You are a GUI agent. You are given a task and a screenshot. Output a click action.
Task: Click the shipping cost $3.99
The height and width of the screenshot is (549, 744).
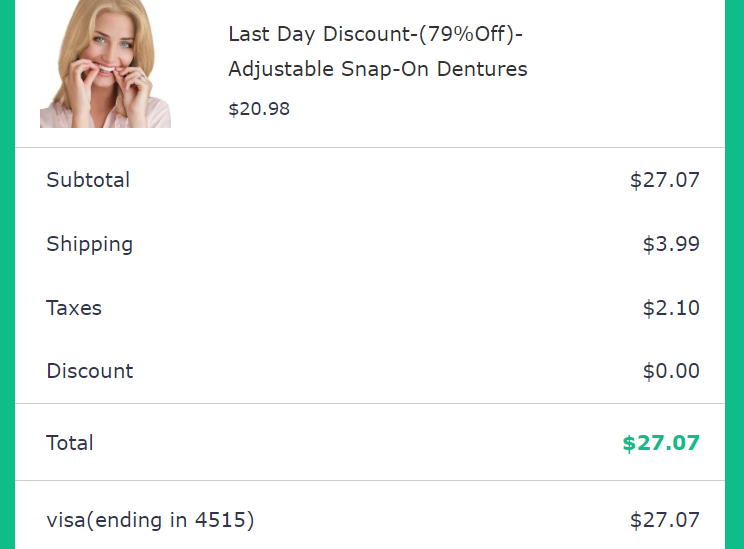point(670,244)
